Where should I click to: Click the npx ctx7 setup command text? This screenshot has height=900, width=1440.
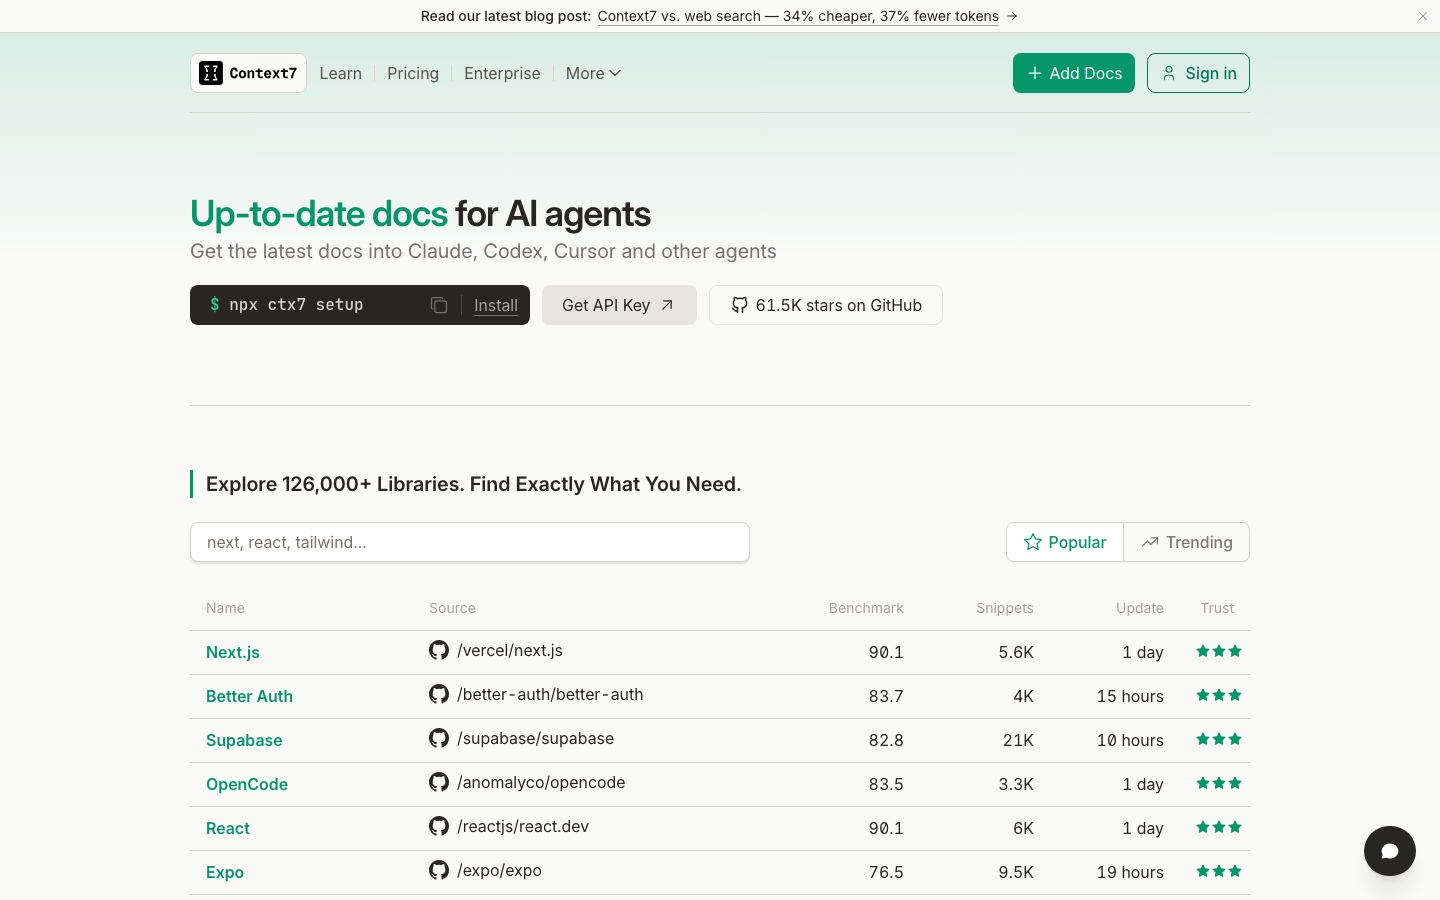(296, 305)
